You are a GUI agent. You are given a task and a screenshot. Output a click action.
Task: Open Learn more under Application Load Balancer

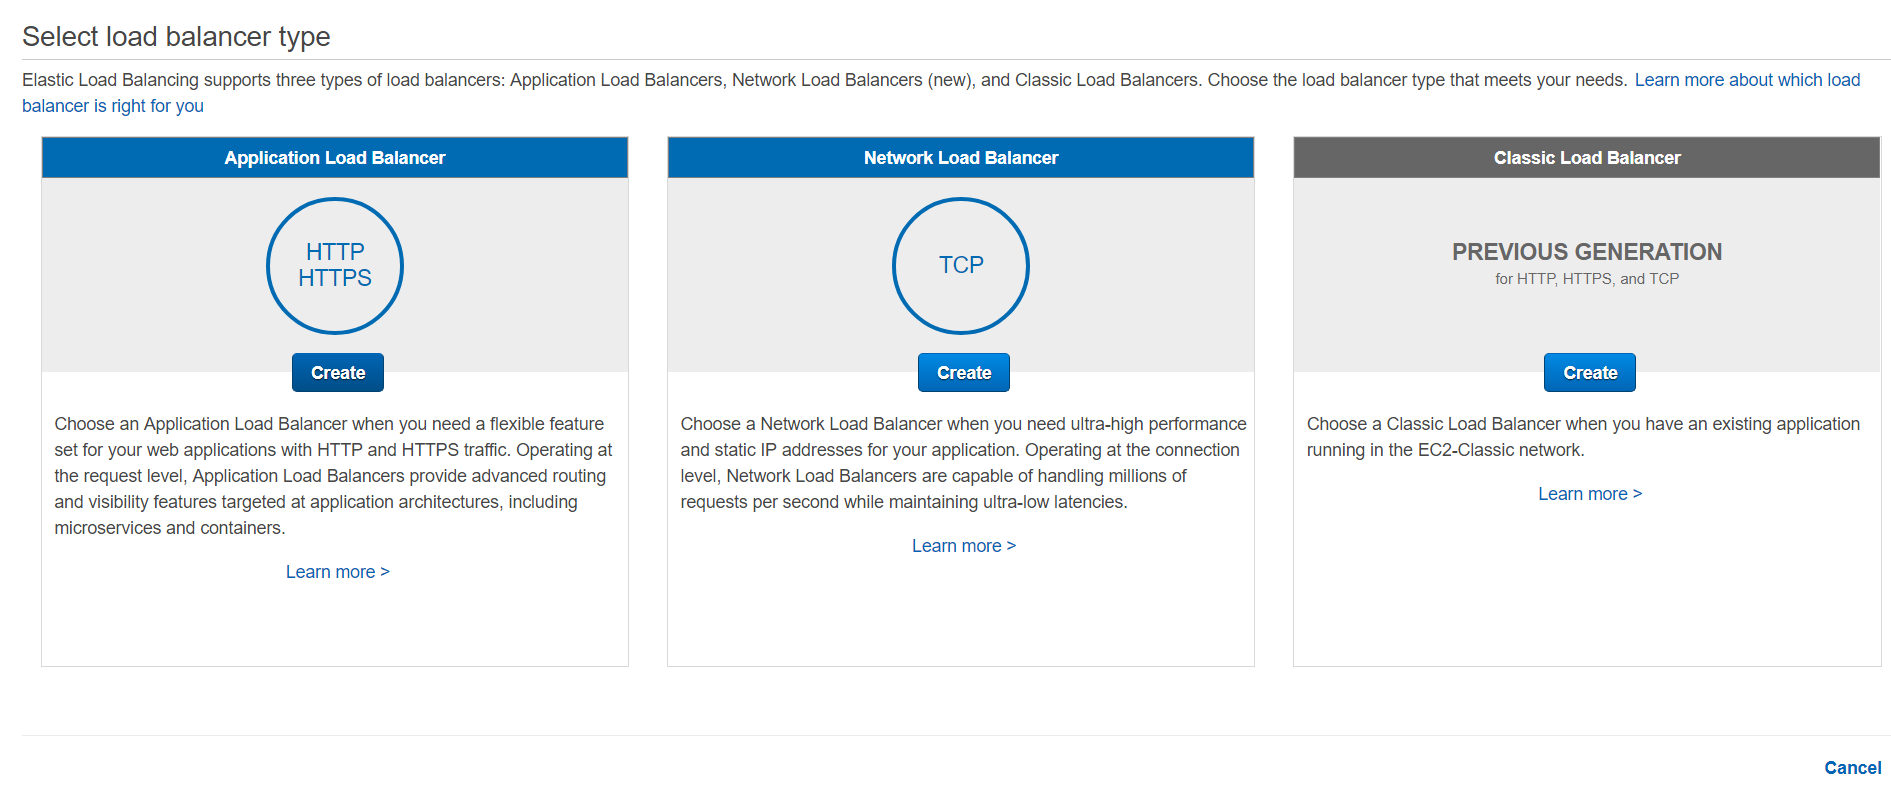coord(338,572)
